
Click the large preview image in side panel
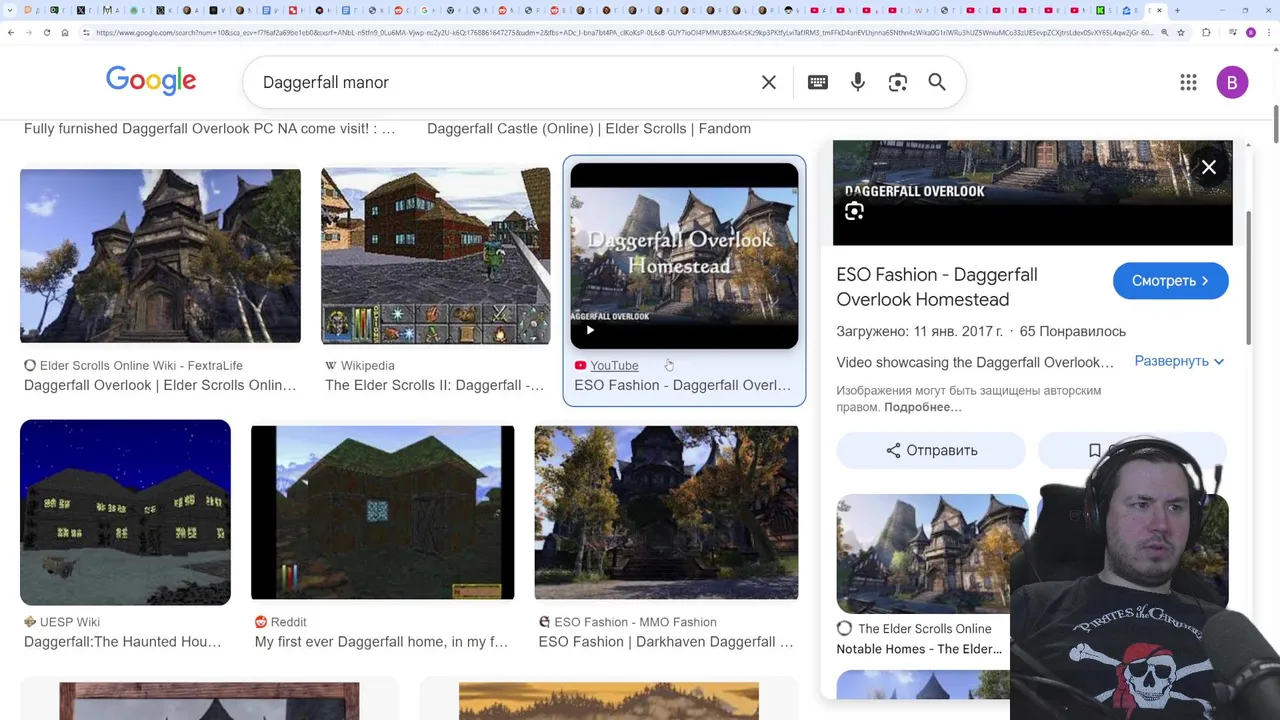1032,192
